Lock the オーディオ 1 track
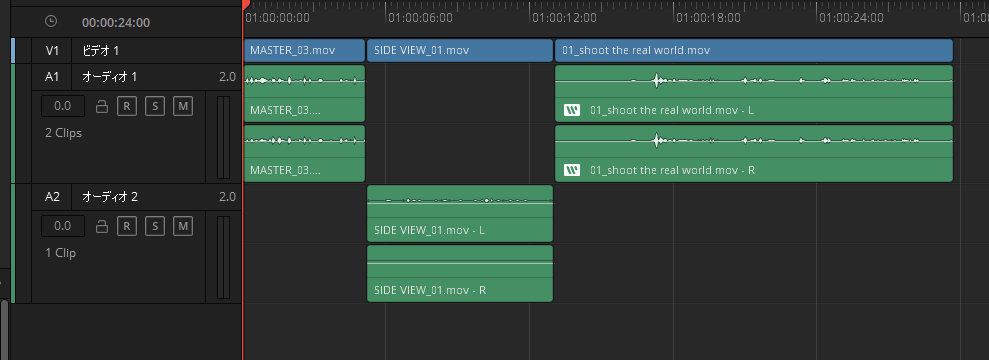The image size is (989, 360). 102,107
